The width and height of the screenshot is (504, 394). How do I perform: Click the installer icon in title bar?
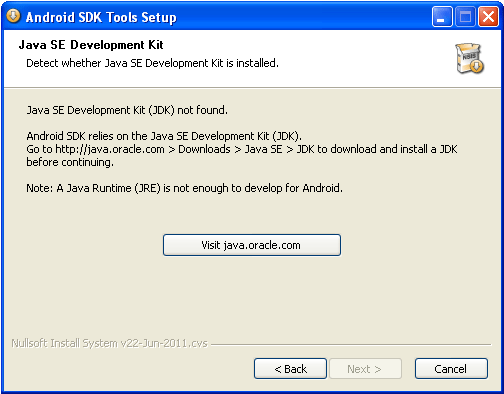13,16
